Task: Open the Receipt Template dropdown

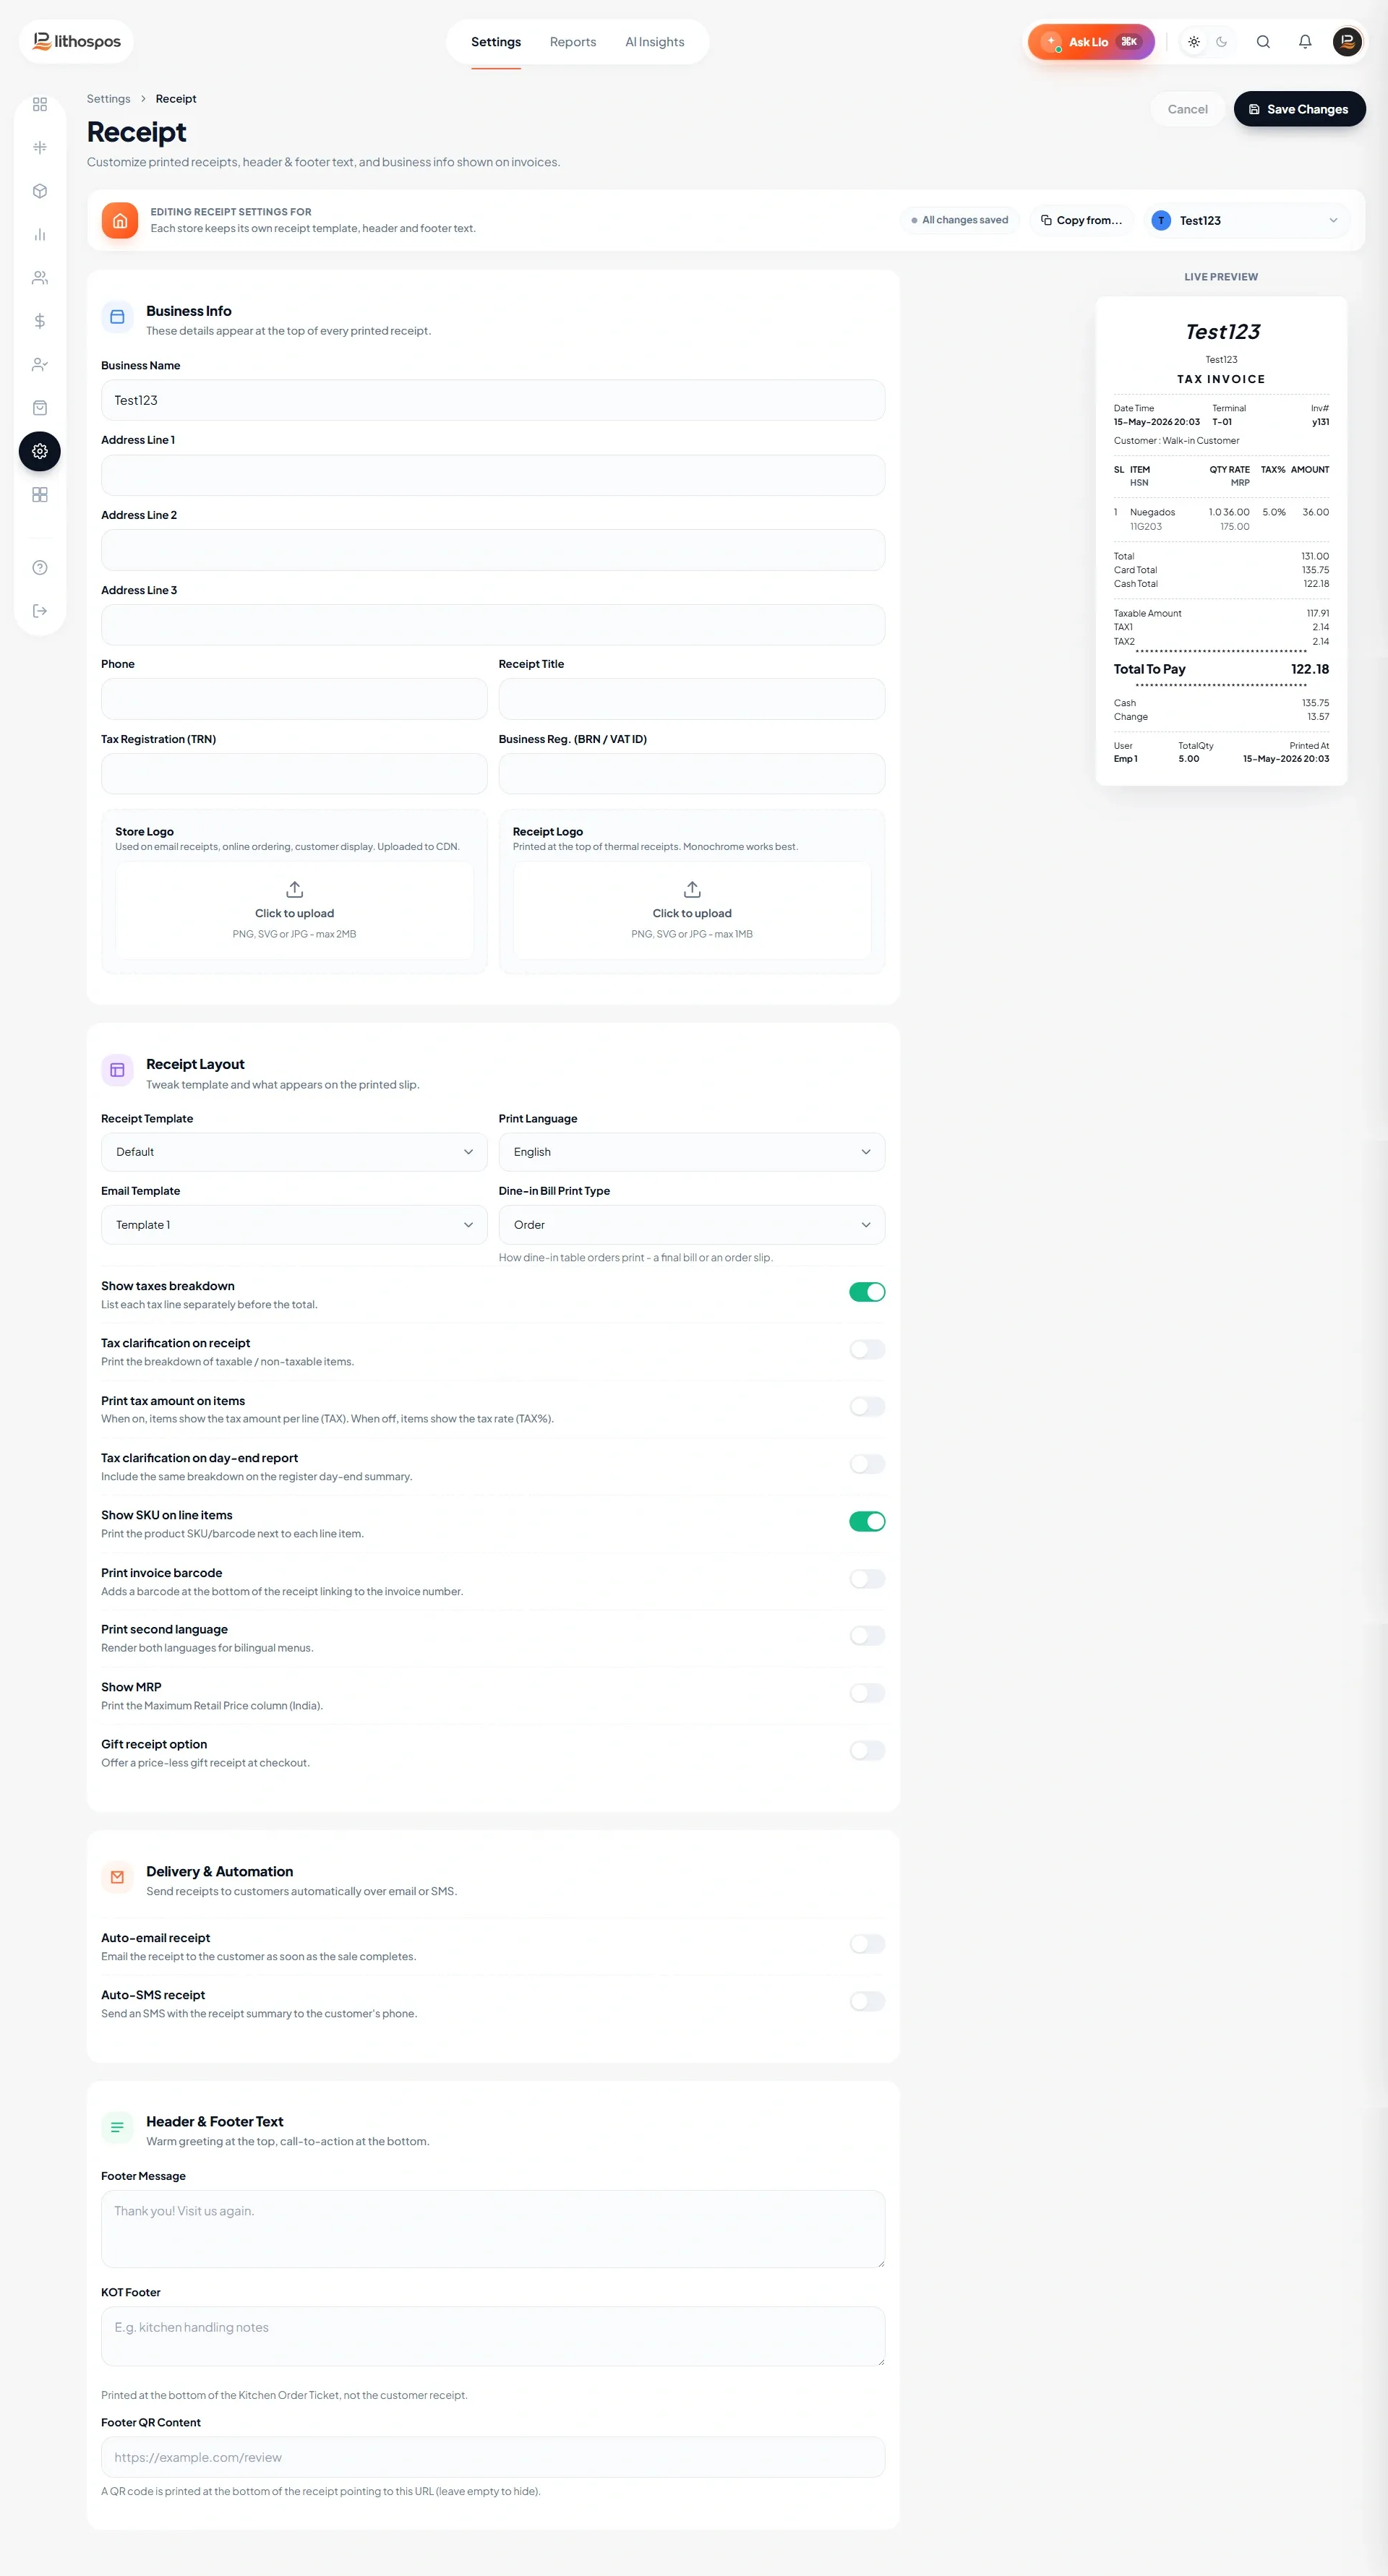Action: (294, 1152)
